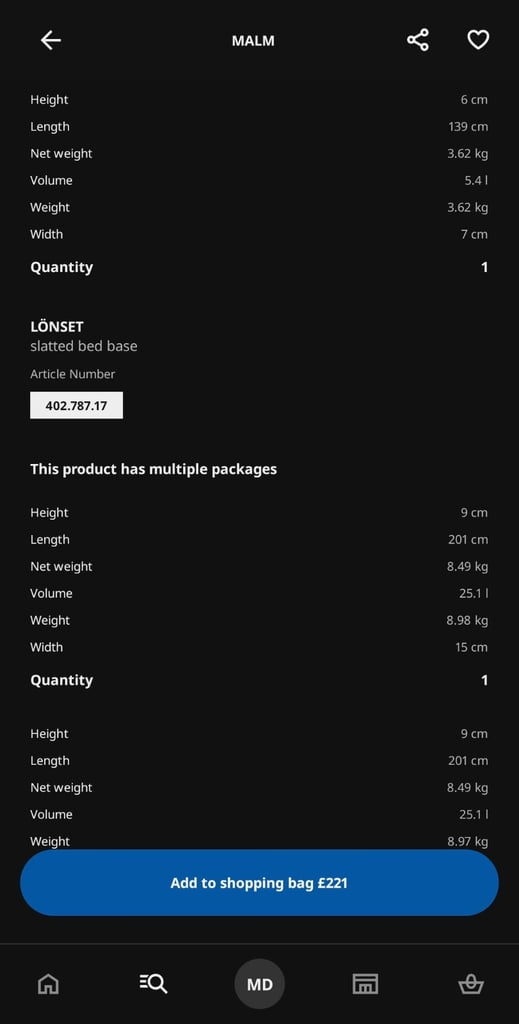The height and width of the screenshot is (1024, 519).
Task: Share the MALM product
Action: pyautogui.click(x=418, y=40)
